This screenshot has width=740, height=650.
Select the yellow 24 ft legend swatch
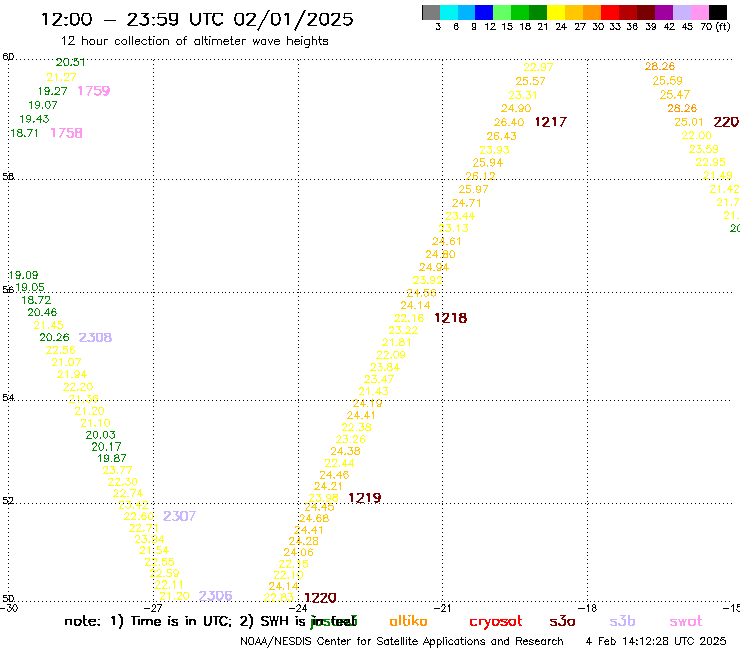(556, 12)
